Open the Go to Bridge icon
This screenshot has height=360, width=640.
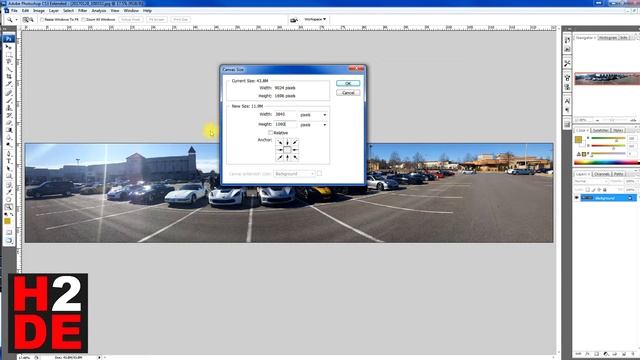[293, 20]
